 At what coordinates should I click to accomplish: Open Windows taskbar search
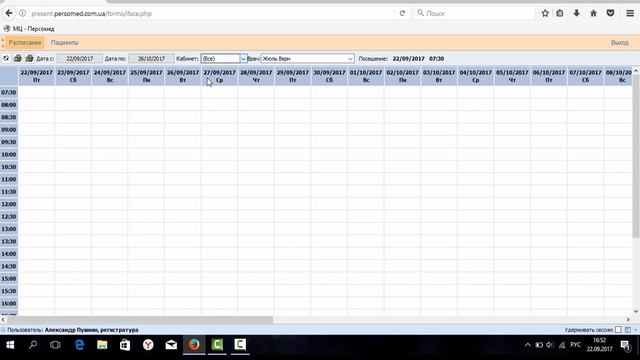pyautogui.click(x=33, y=345)
